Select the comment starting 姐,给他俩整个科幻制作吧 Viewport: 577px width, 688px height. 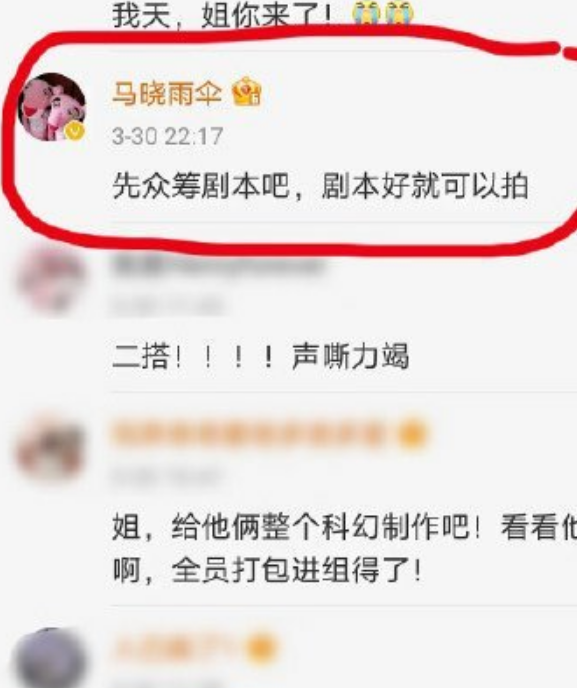pos(344,548)
